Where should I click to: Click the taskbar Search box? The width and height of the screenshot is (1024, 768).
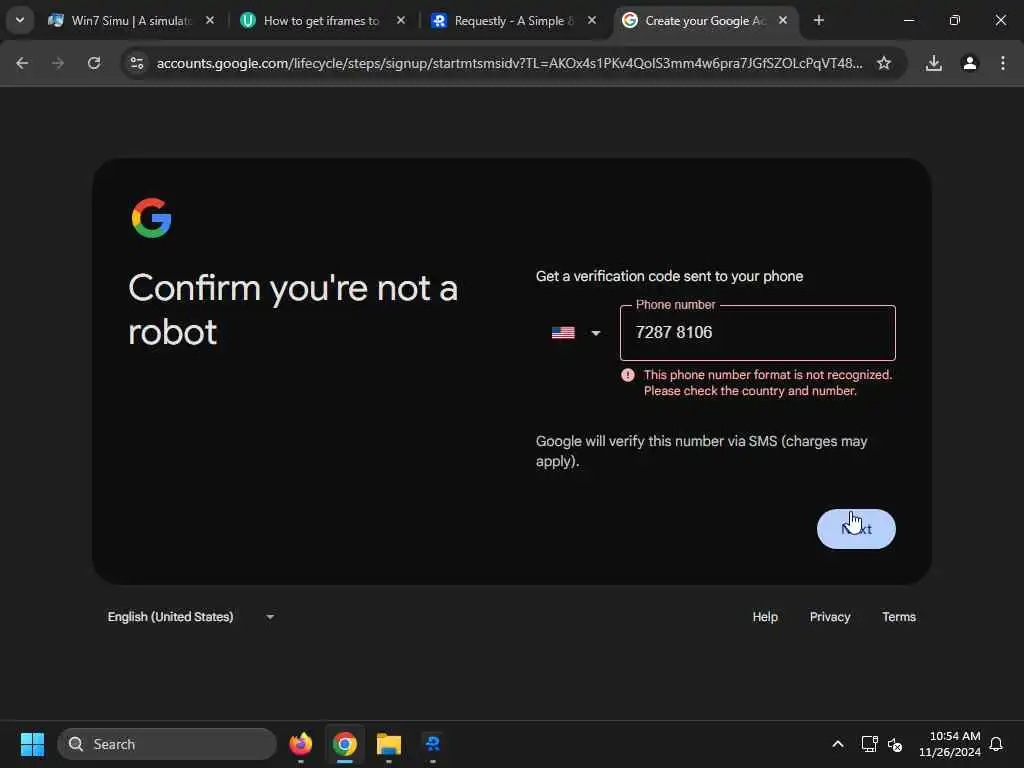[x=167, y=744]
